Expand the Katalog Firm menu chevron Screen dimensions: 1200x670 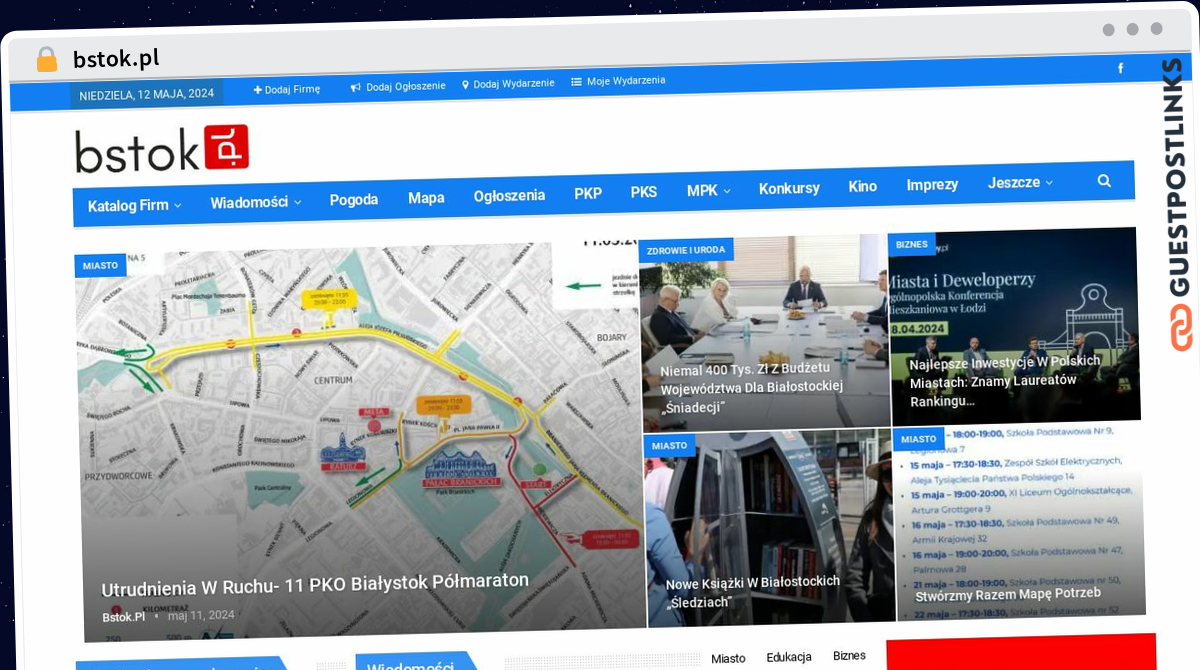(177, 206)
